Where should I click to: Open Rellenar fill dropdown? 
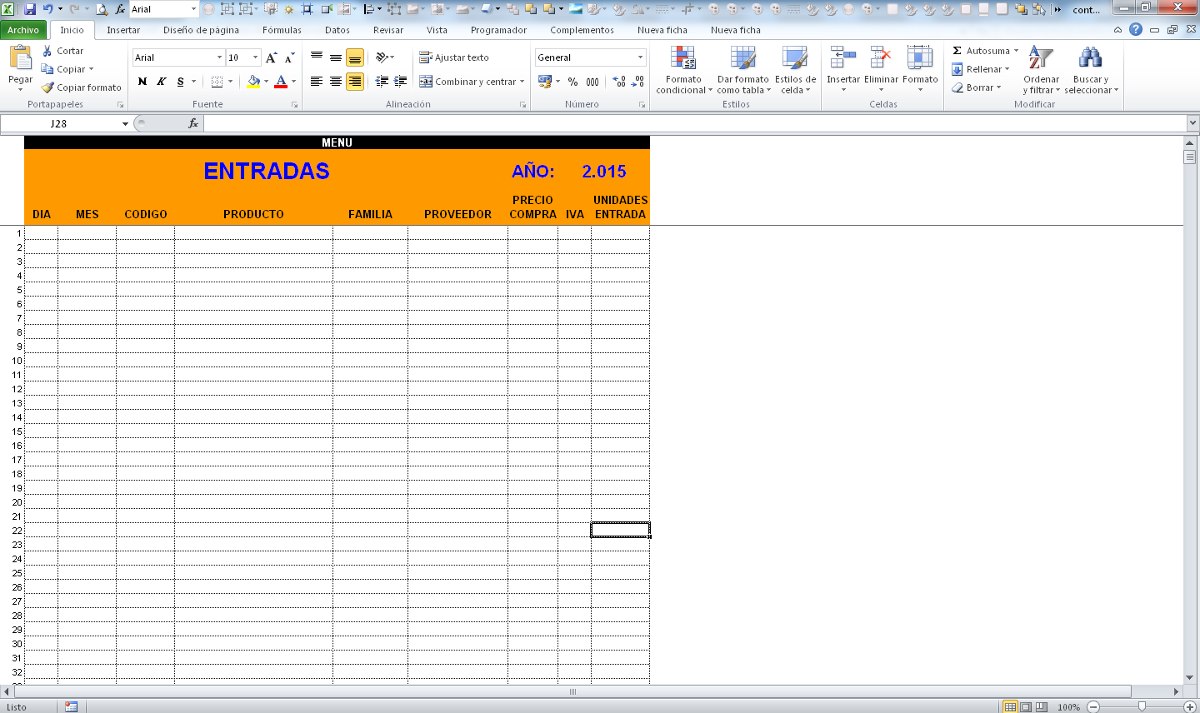pos(980,70)
